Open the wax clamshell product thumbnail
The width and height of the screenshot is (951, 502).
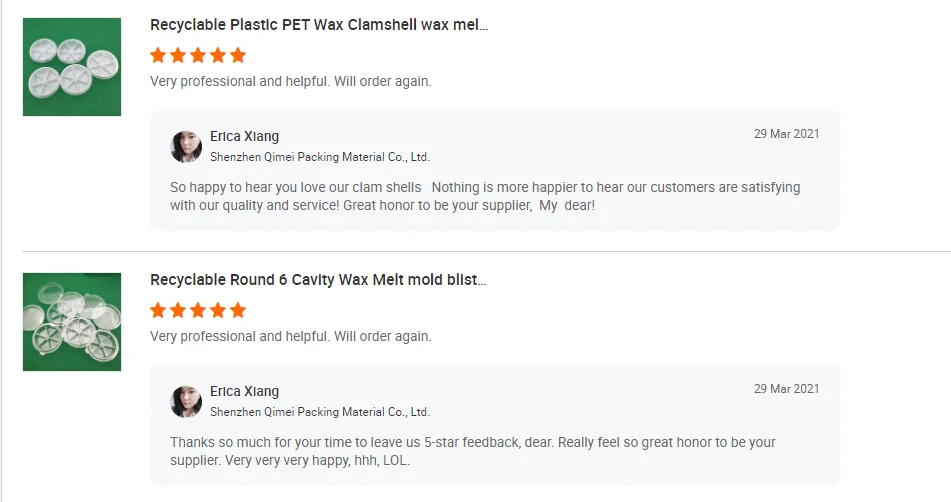coord(72,67)
